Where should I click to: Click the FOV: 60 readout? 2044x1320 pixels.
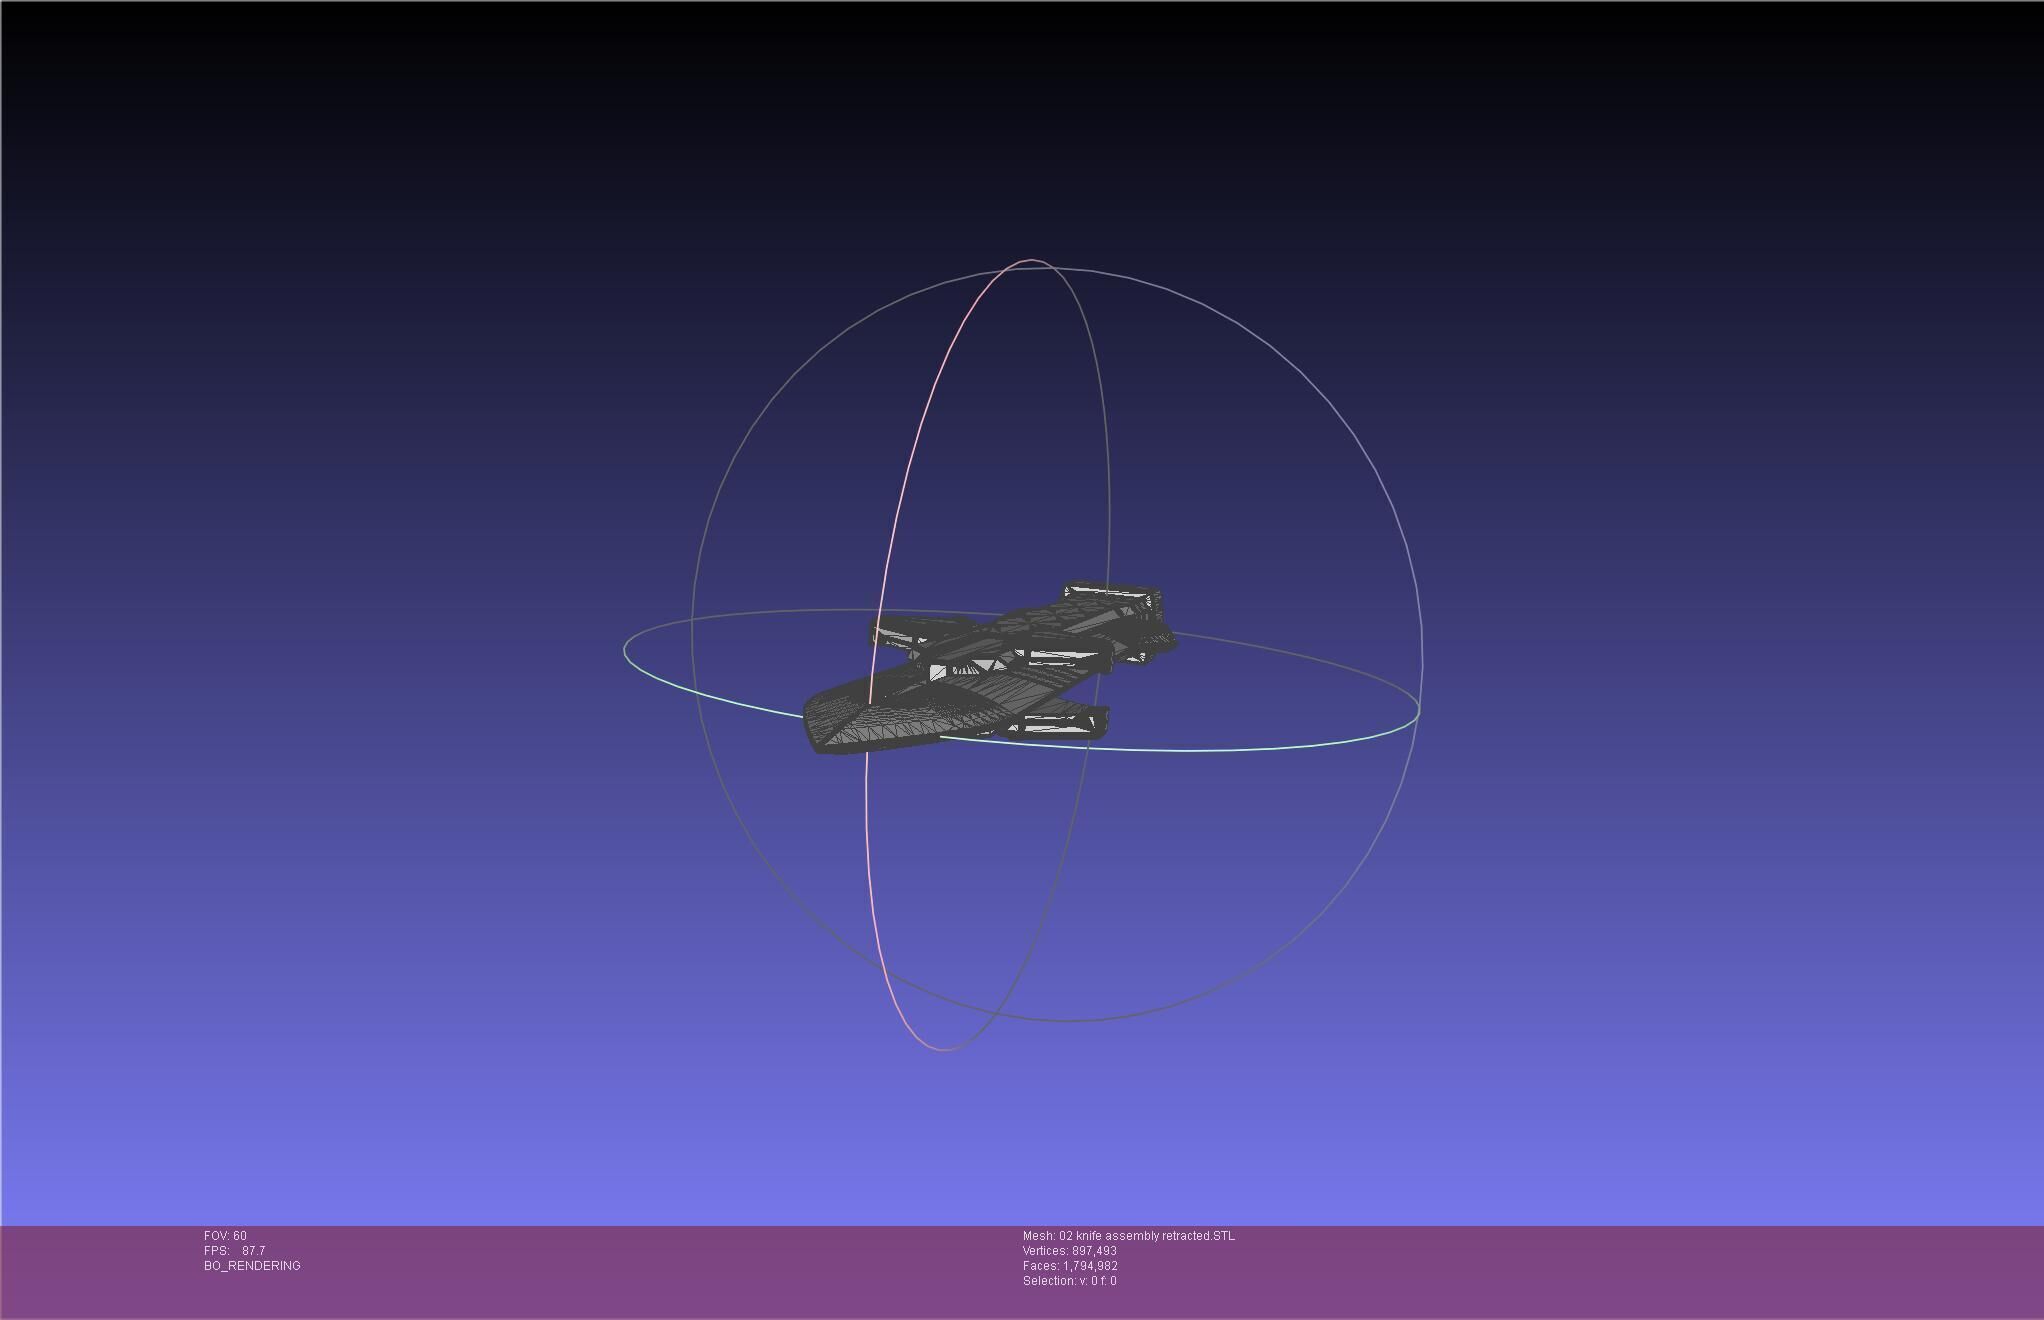(225, 1236)
